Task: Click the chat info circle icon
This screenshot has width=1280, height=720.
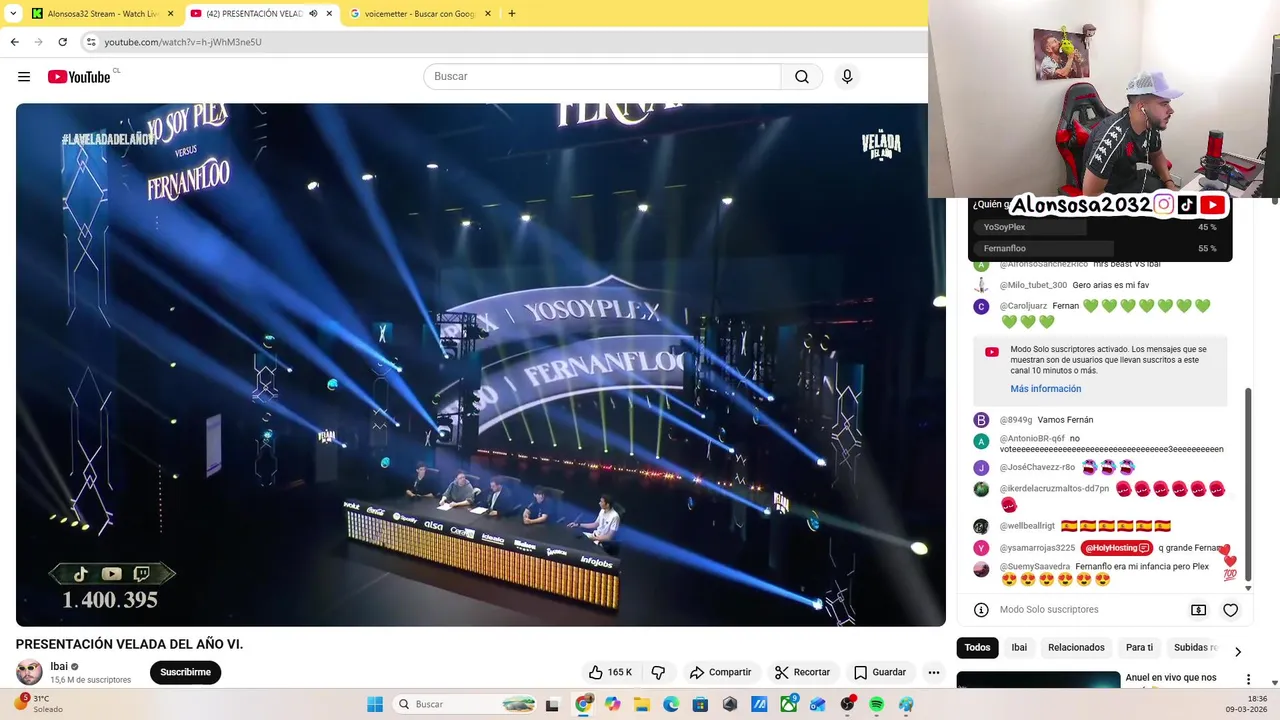Action: point(981,610)
